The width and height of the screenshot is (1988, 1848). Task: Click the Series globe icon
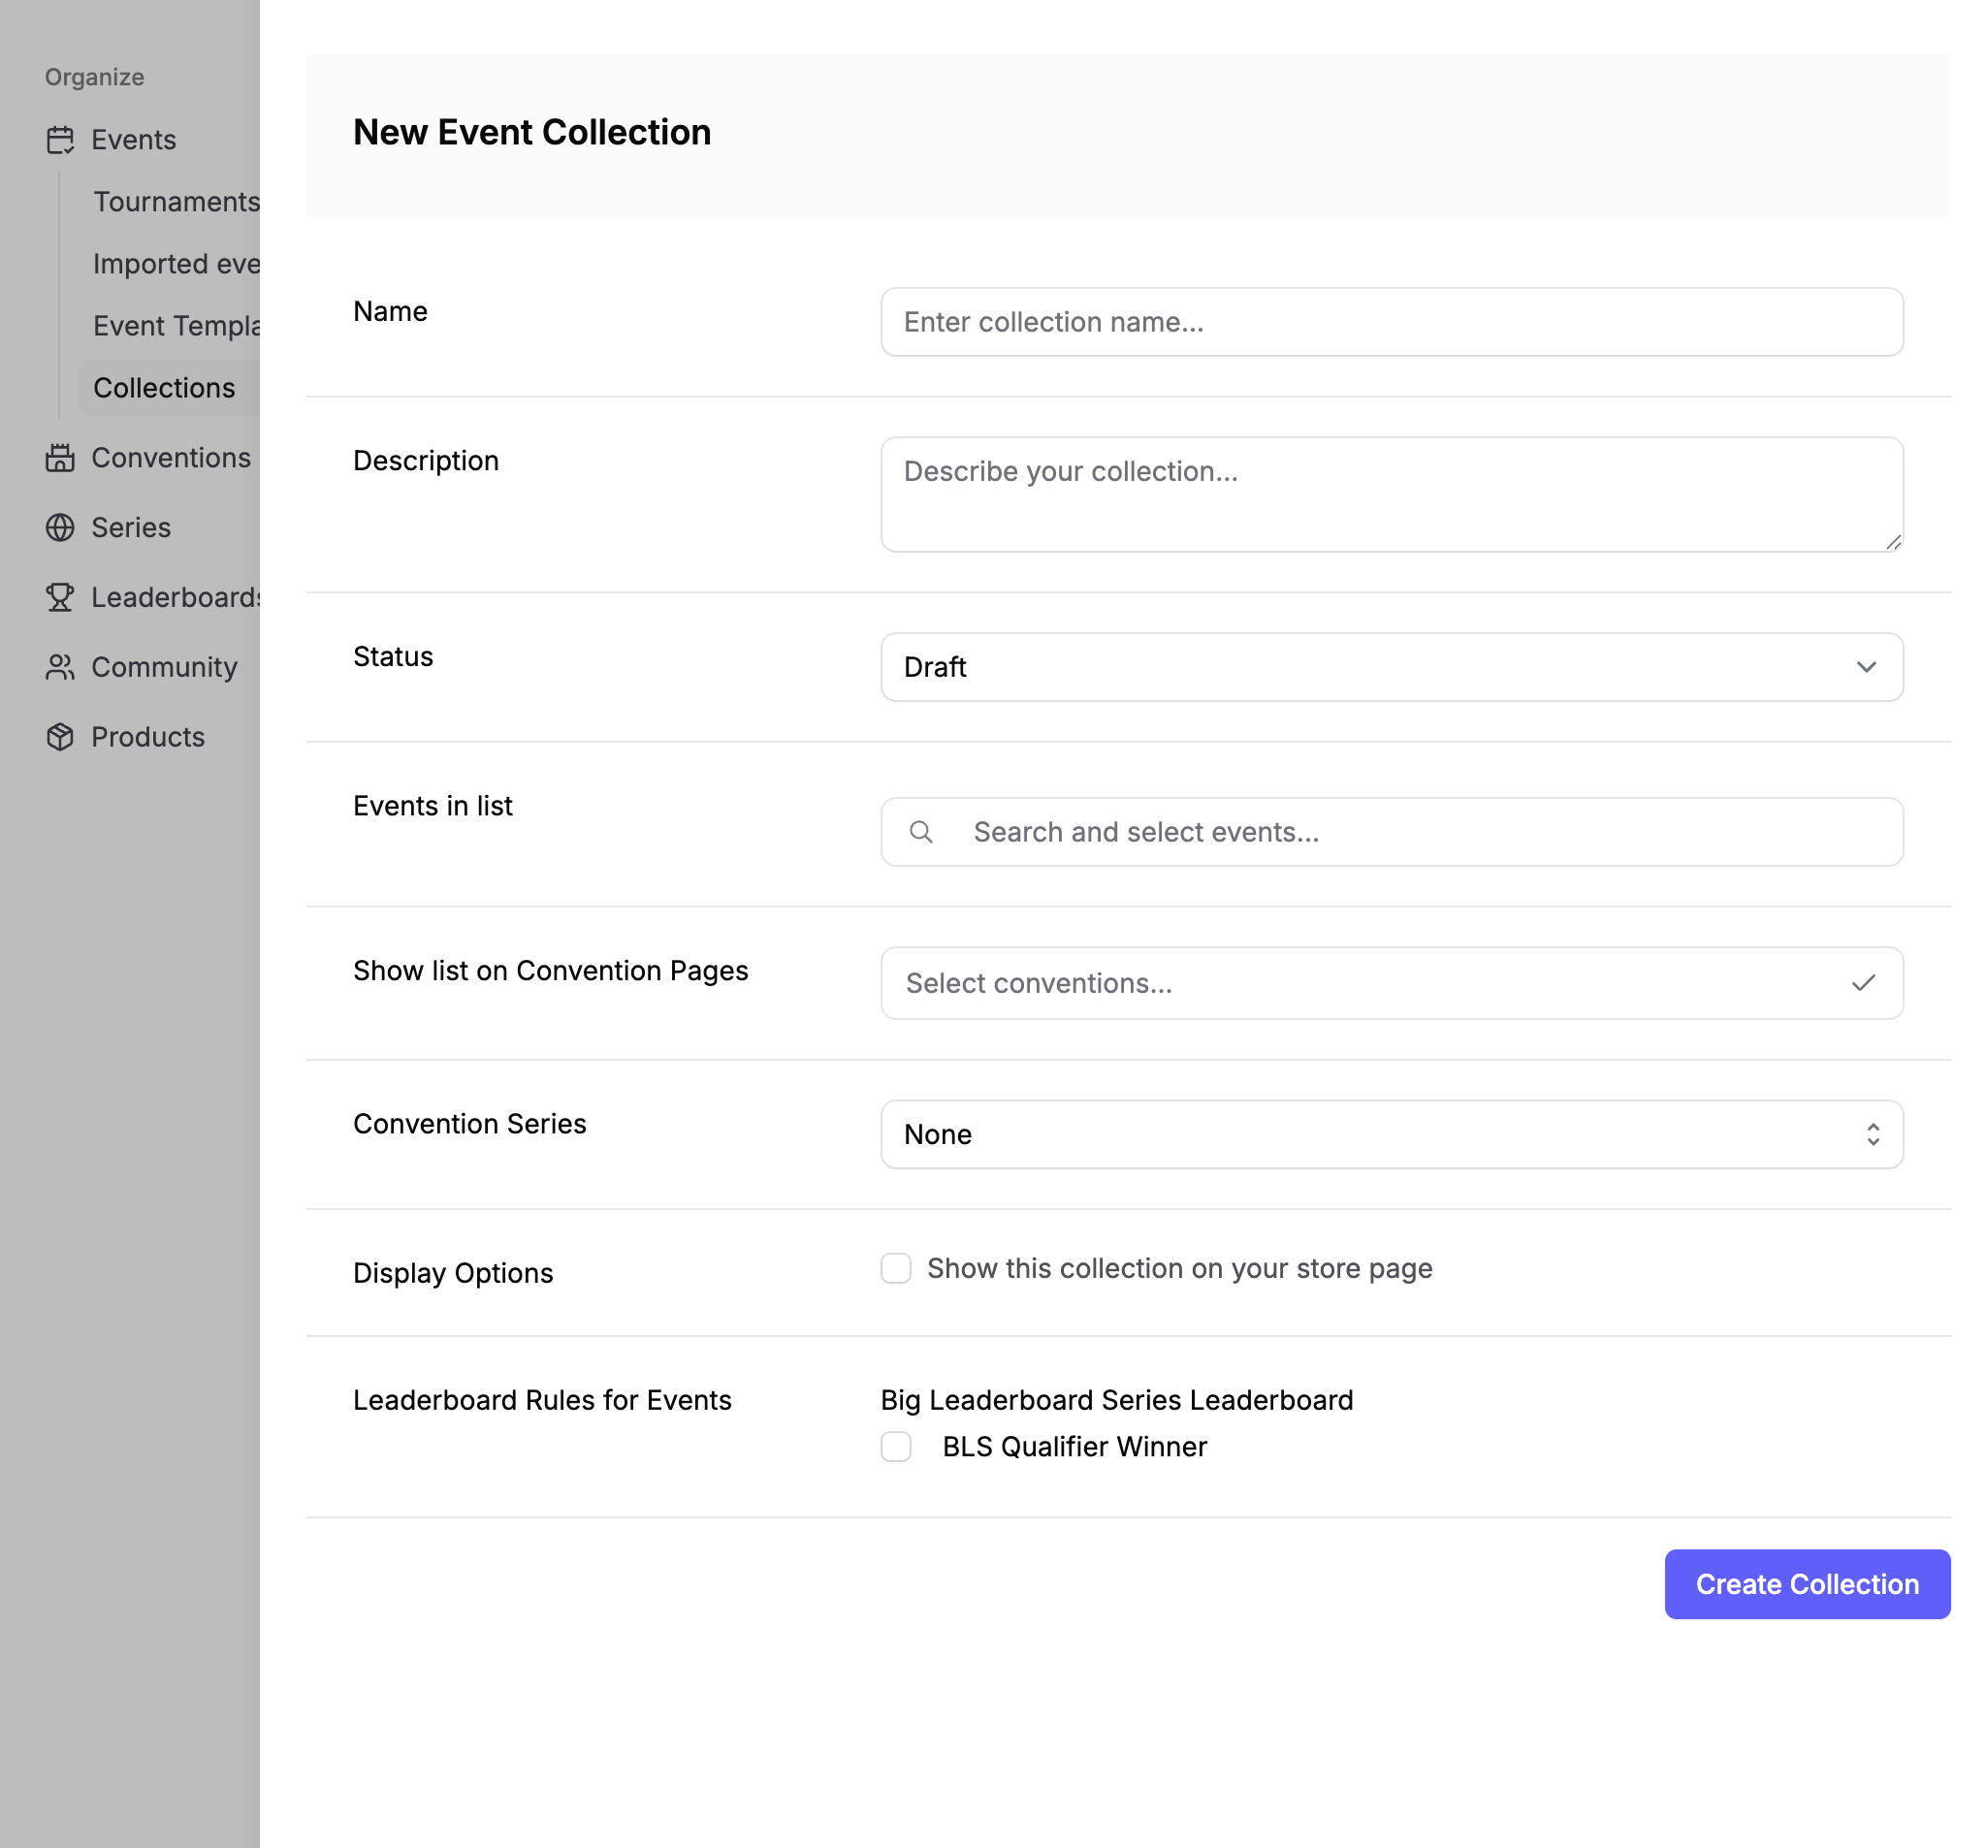tap(60, 528)
